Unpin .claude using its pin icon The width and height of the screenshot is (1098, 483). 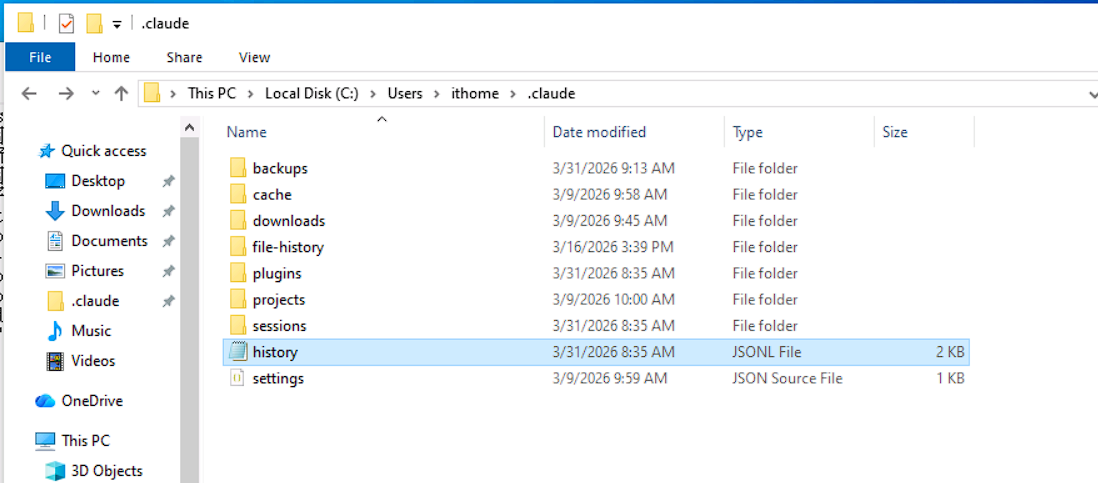point(168,301)
